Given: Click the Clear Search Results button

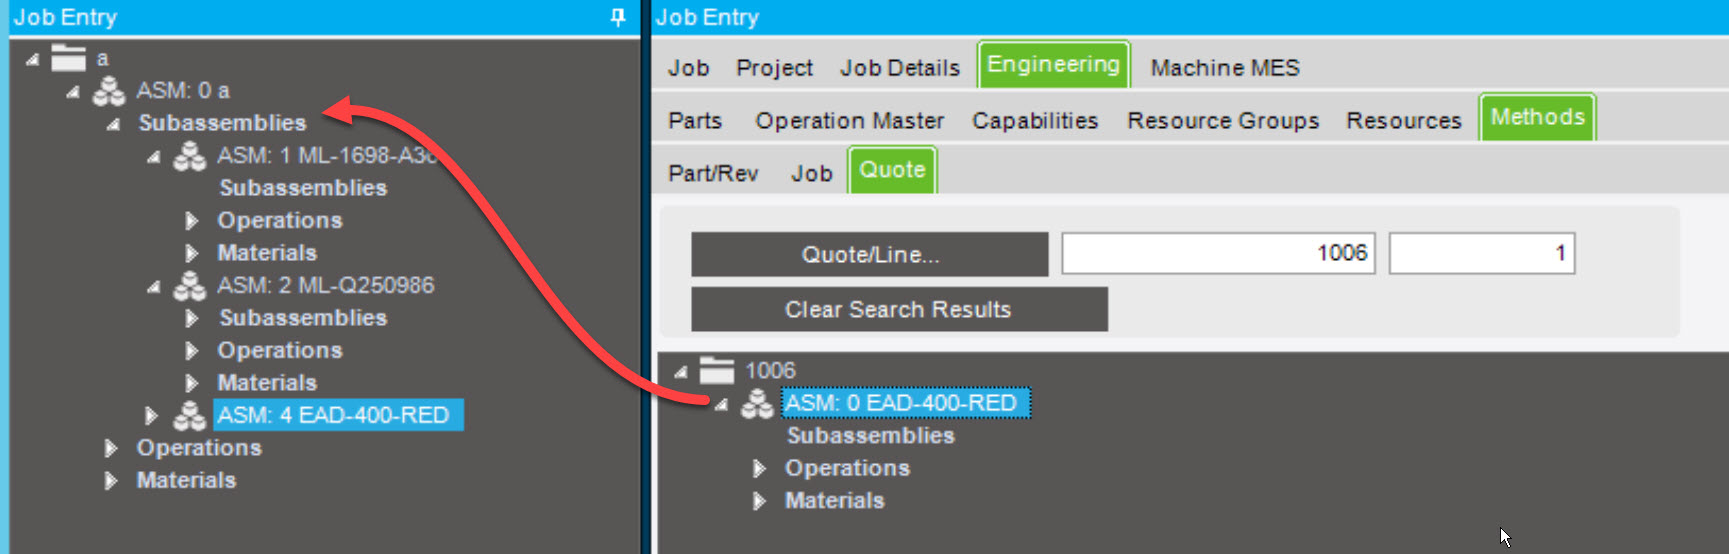Looking at the screenshot, I should click(899, 309).
